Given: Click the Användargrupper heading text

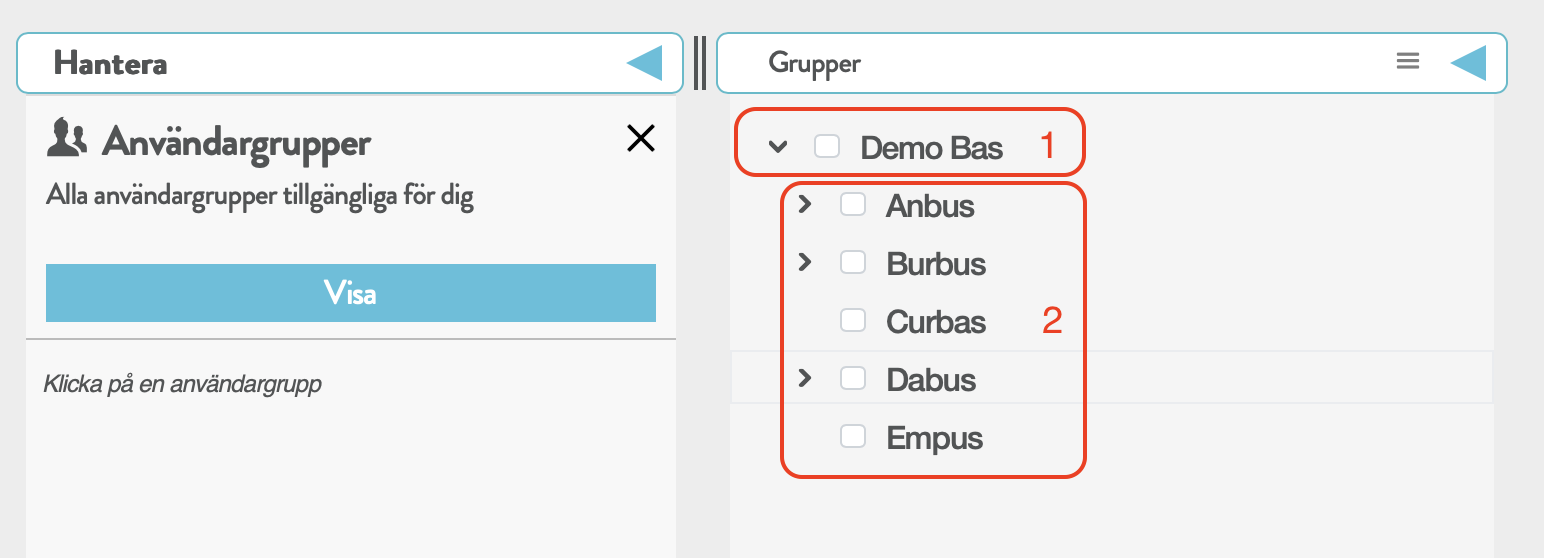Looking at the screenshot, I should point(236,142).
